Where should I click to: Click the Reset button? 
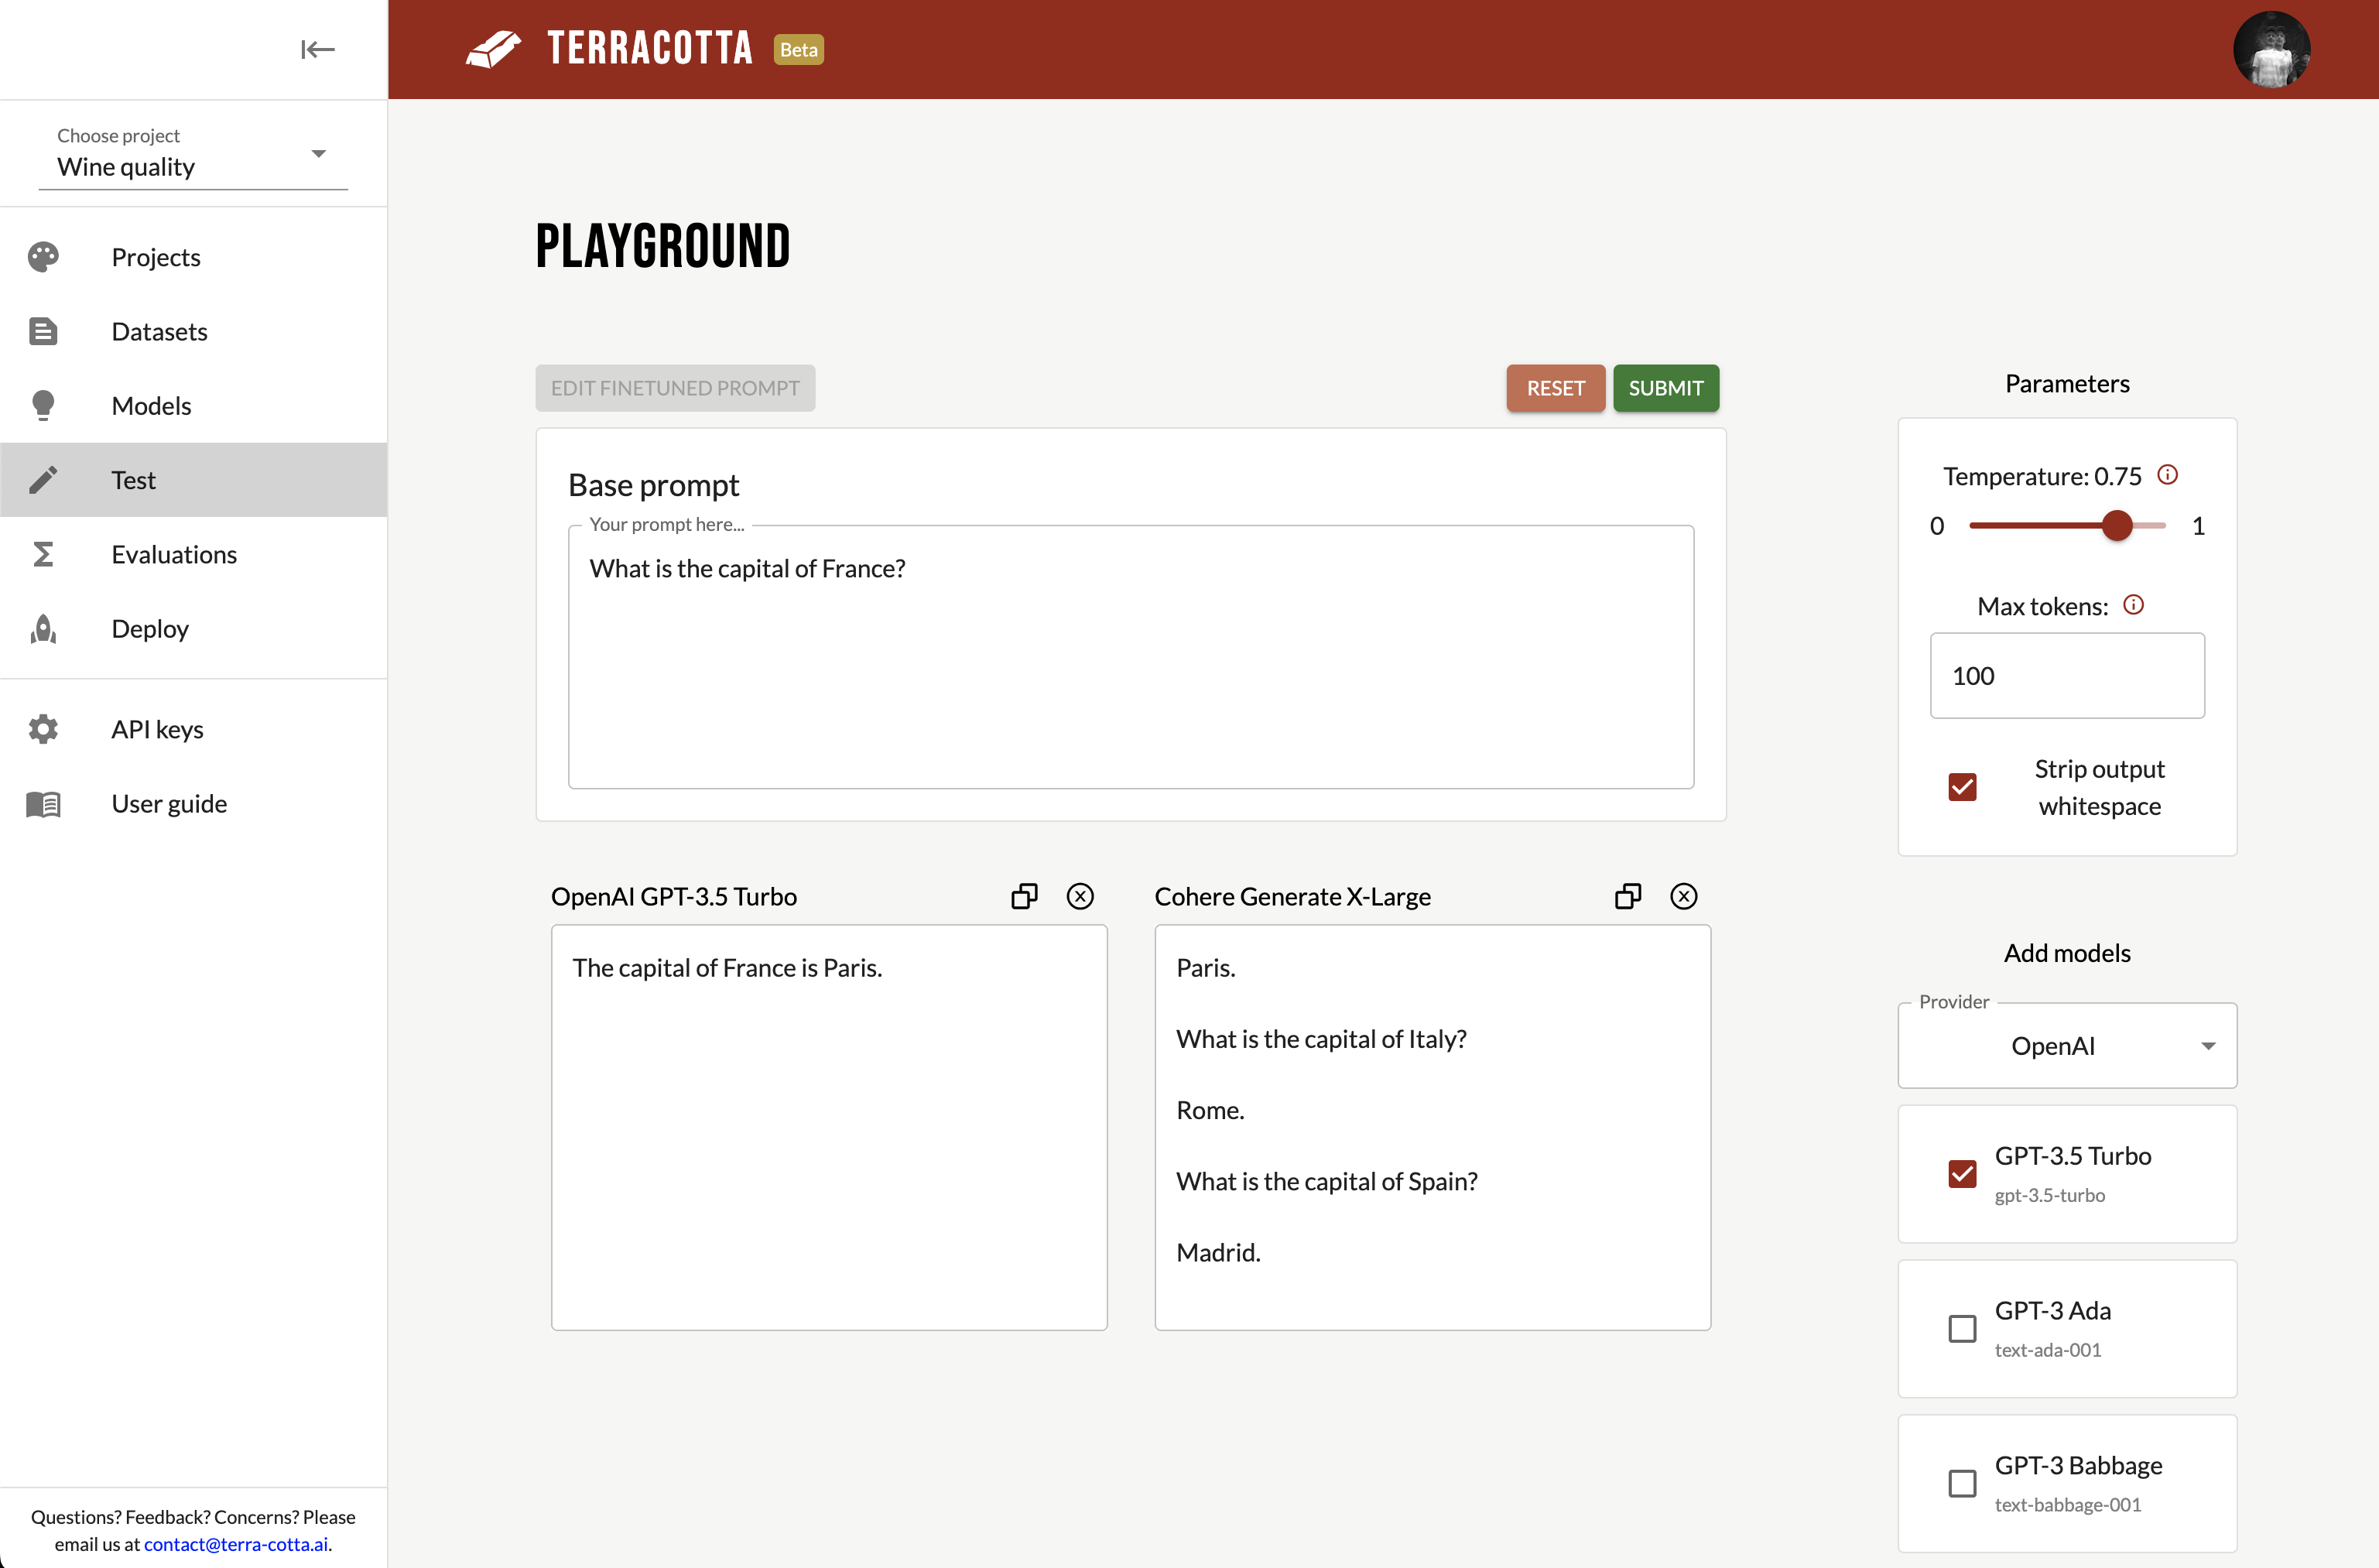[1555, 388]
